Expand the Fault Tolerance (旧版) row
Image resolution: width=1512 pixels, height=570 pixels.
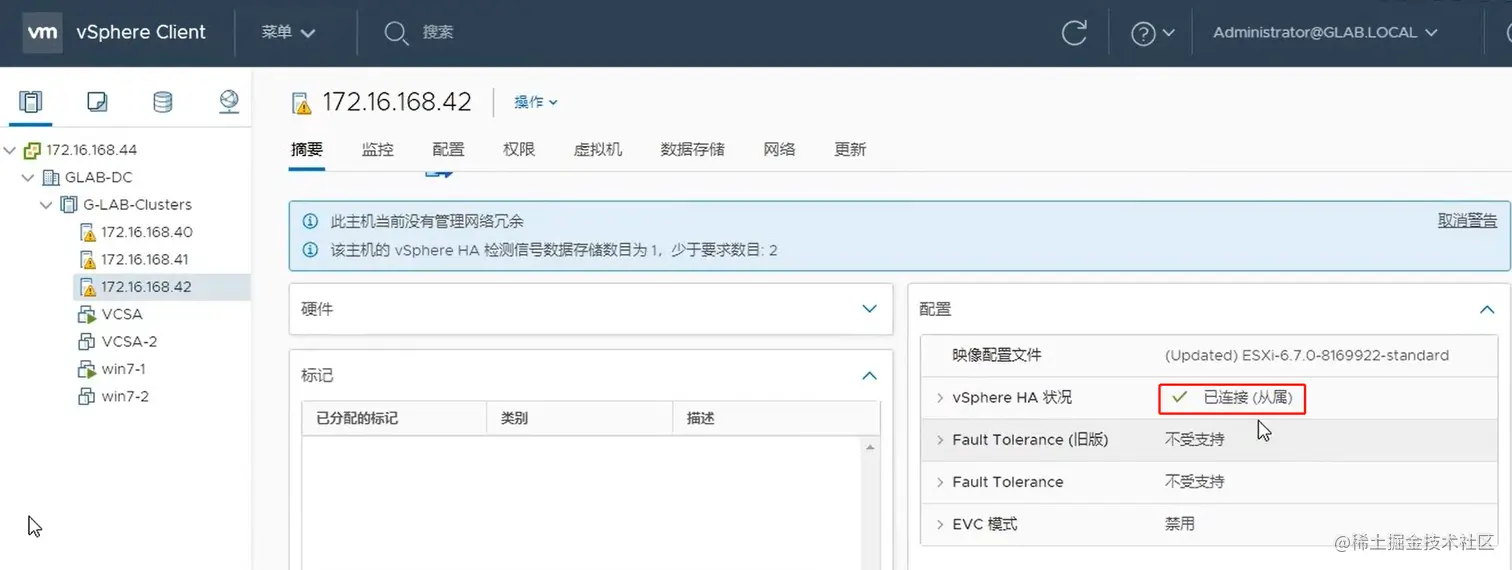point(940,440)
